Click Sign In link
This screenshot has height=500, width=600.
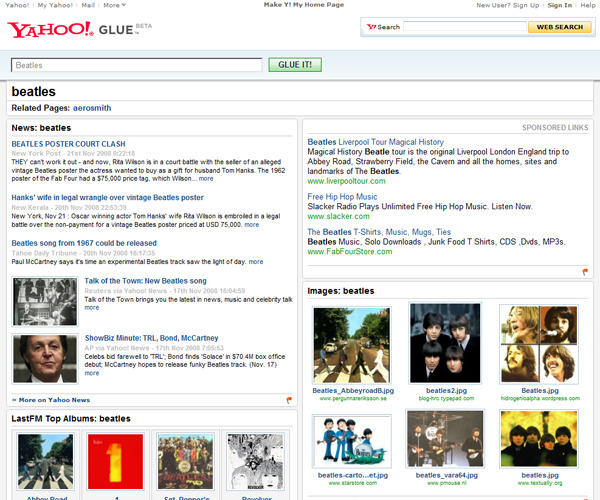(559, 5)
